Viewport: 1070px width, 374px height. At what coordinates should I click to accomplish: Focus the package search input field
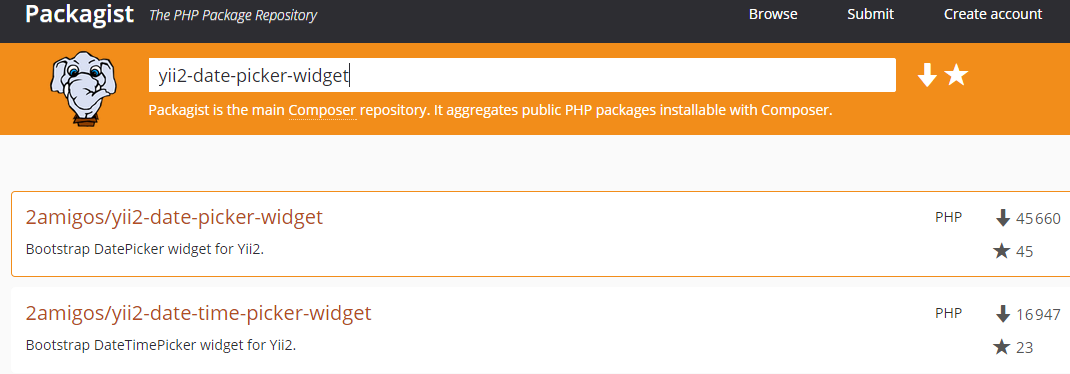pos(522,75)
